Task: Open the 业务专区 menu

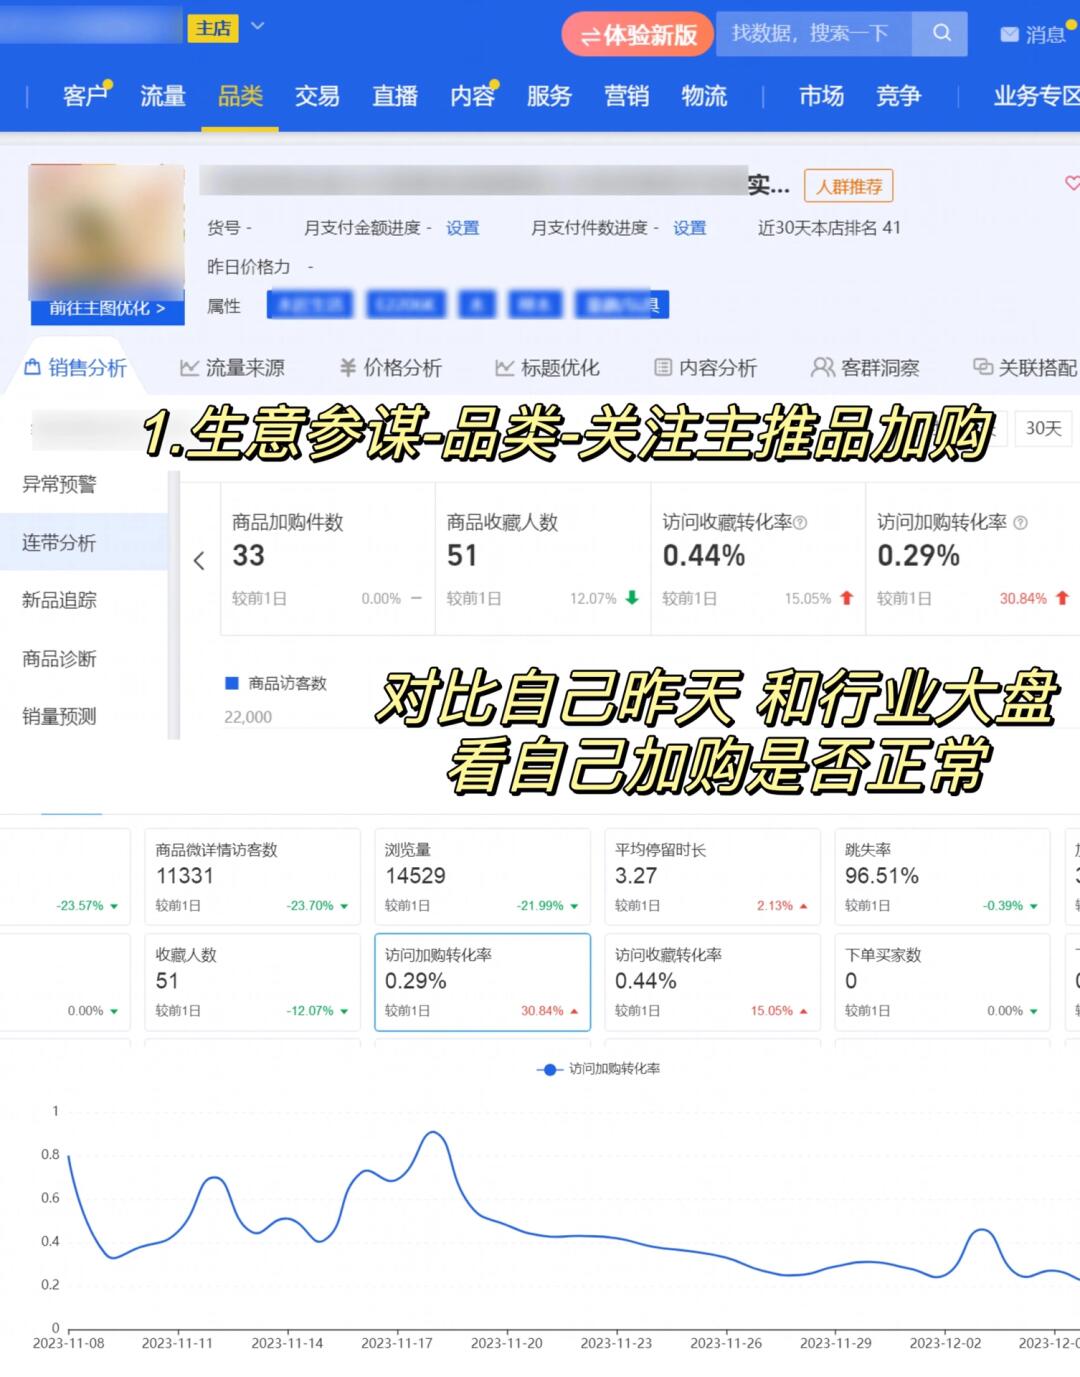Action: pos(1036,96)
